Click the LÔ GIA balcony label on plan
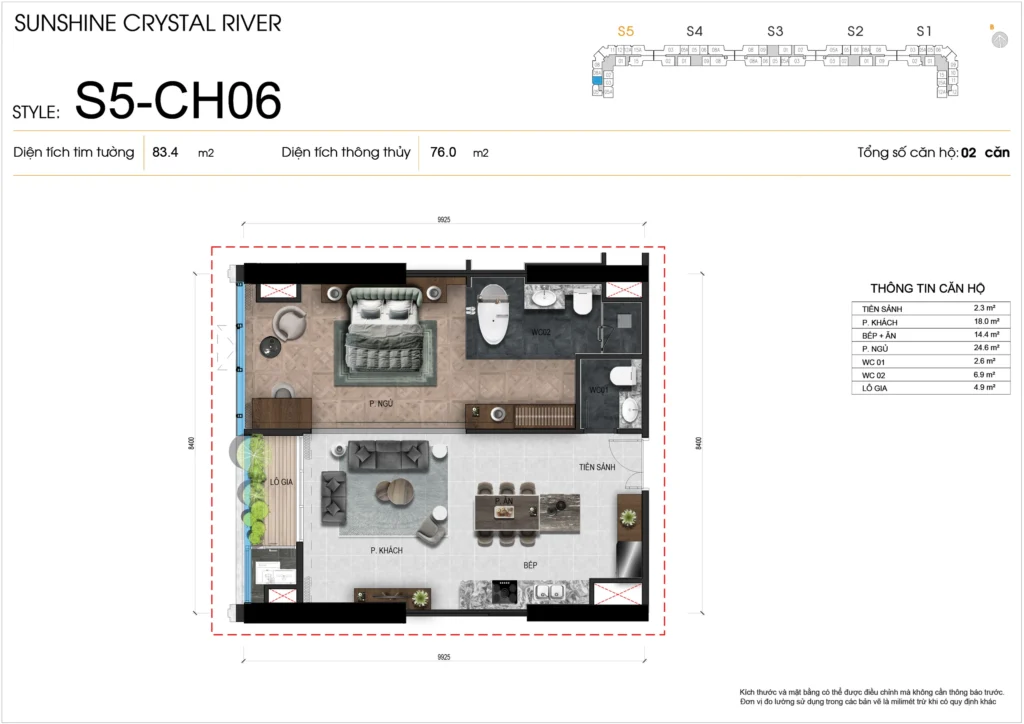Screen dimensions: 1024x724 [x=282, y=482]
